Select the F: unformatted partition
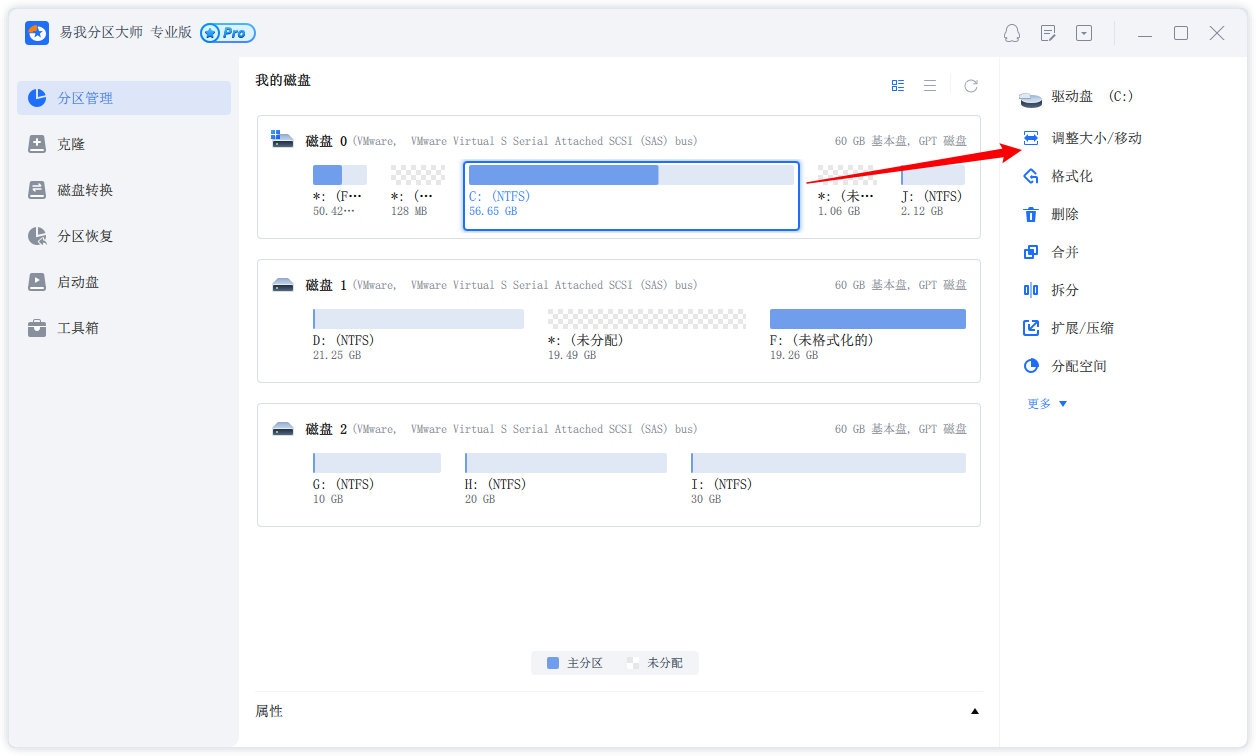1256x756 pixels. [867, 320]
